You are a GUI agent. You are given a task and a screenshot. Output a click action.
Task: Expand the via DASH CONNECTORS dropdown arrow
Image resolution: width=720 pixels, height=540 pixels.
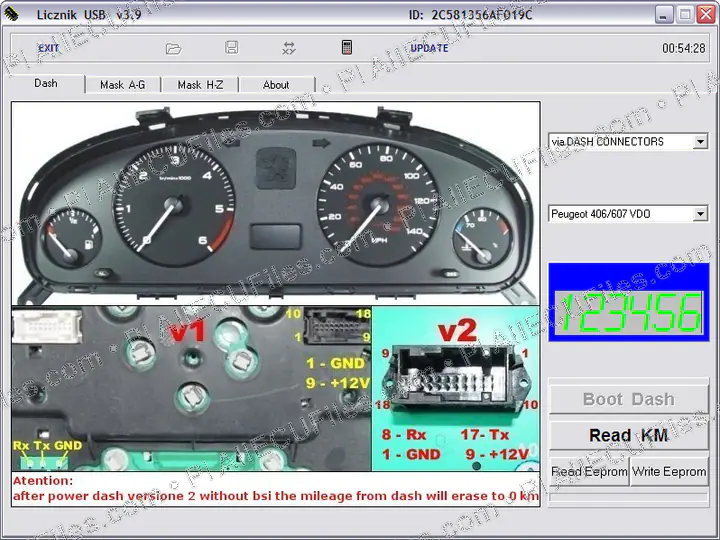tap(700, 141)
